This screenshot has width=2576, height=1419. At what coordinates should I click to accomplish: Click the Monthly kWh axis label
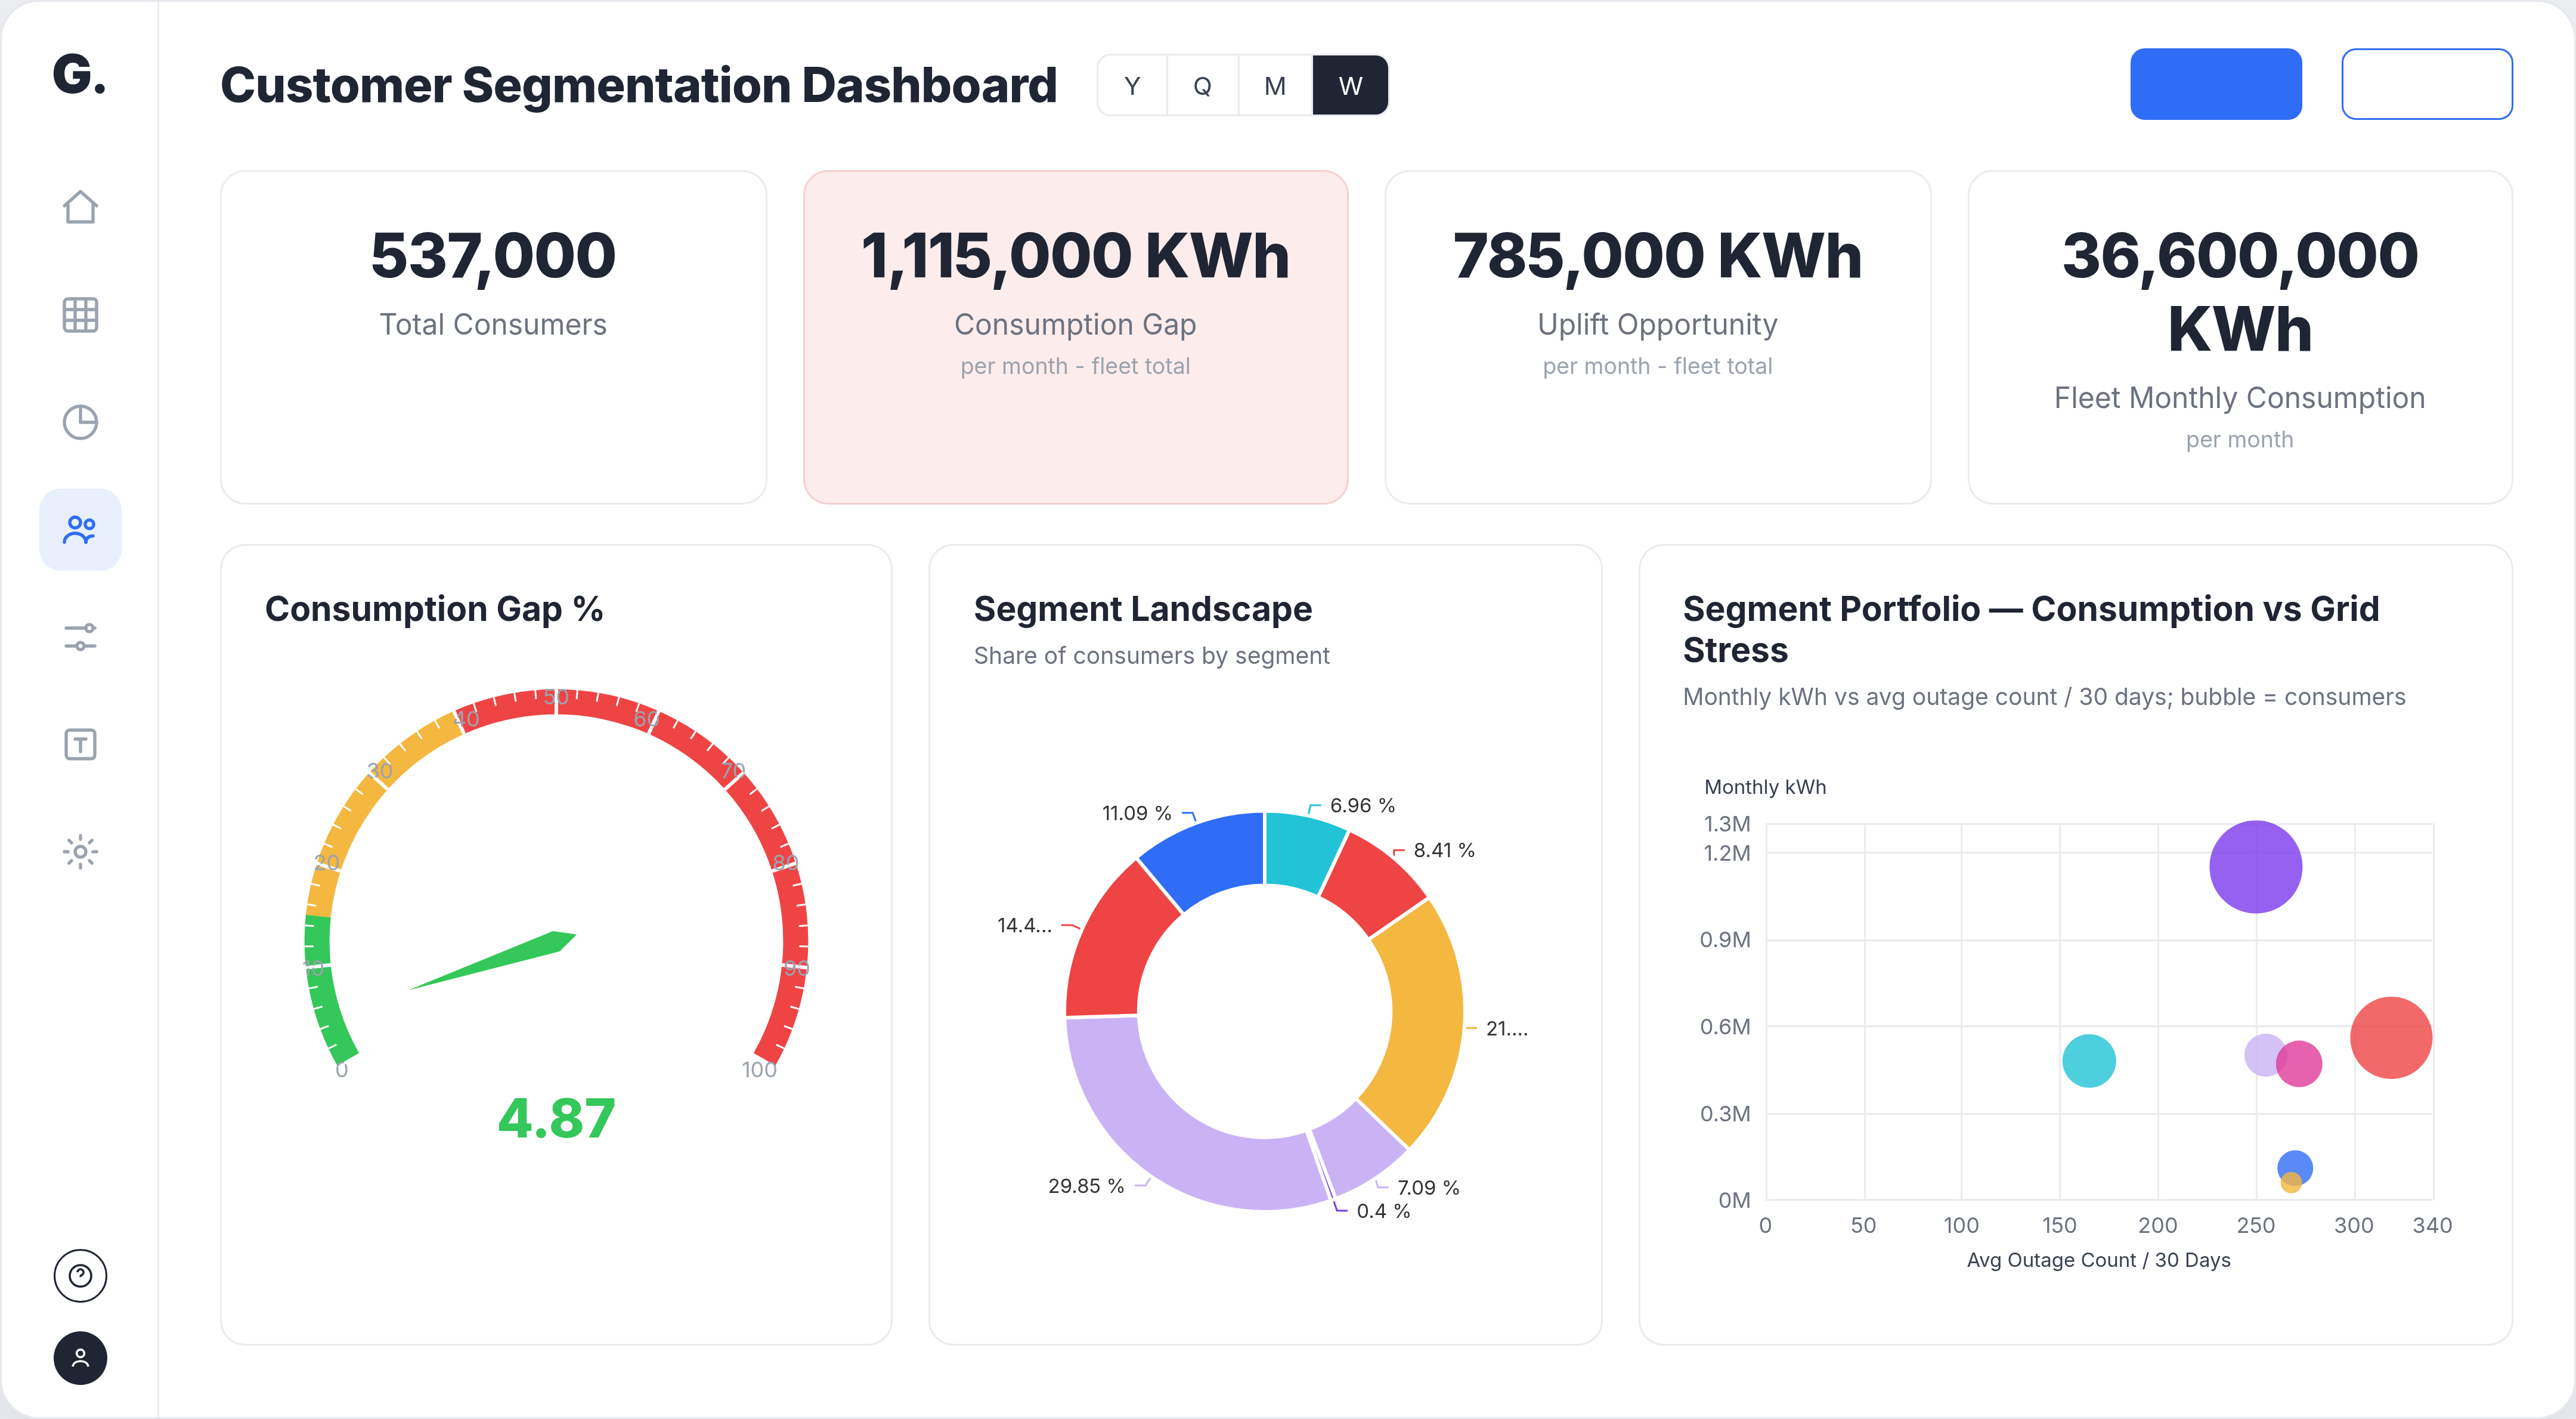pyautogui.click(x=1765, y=787)
